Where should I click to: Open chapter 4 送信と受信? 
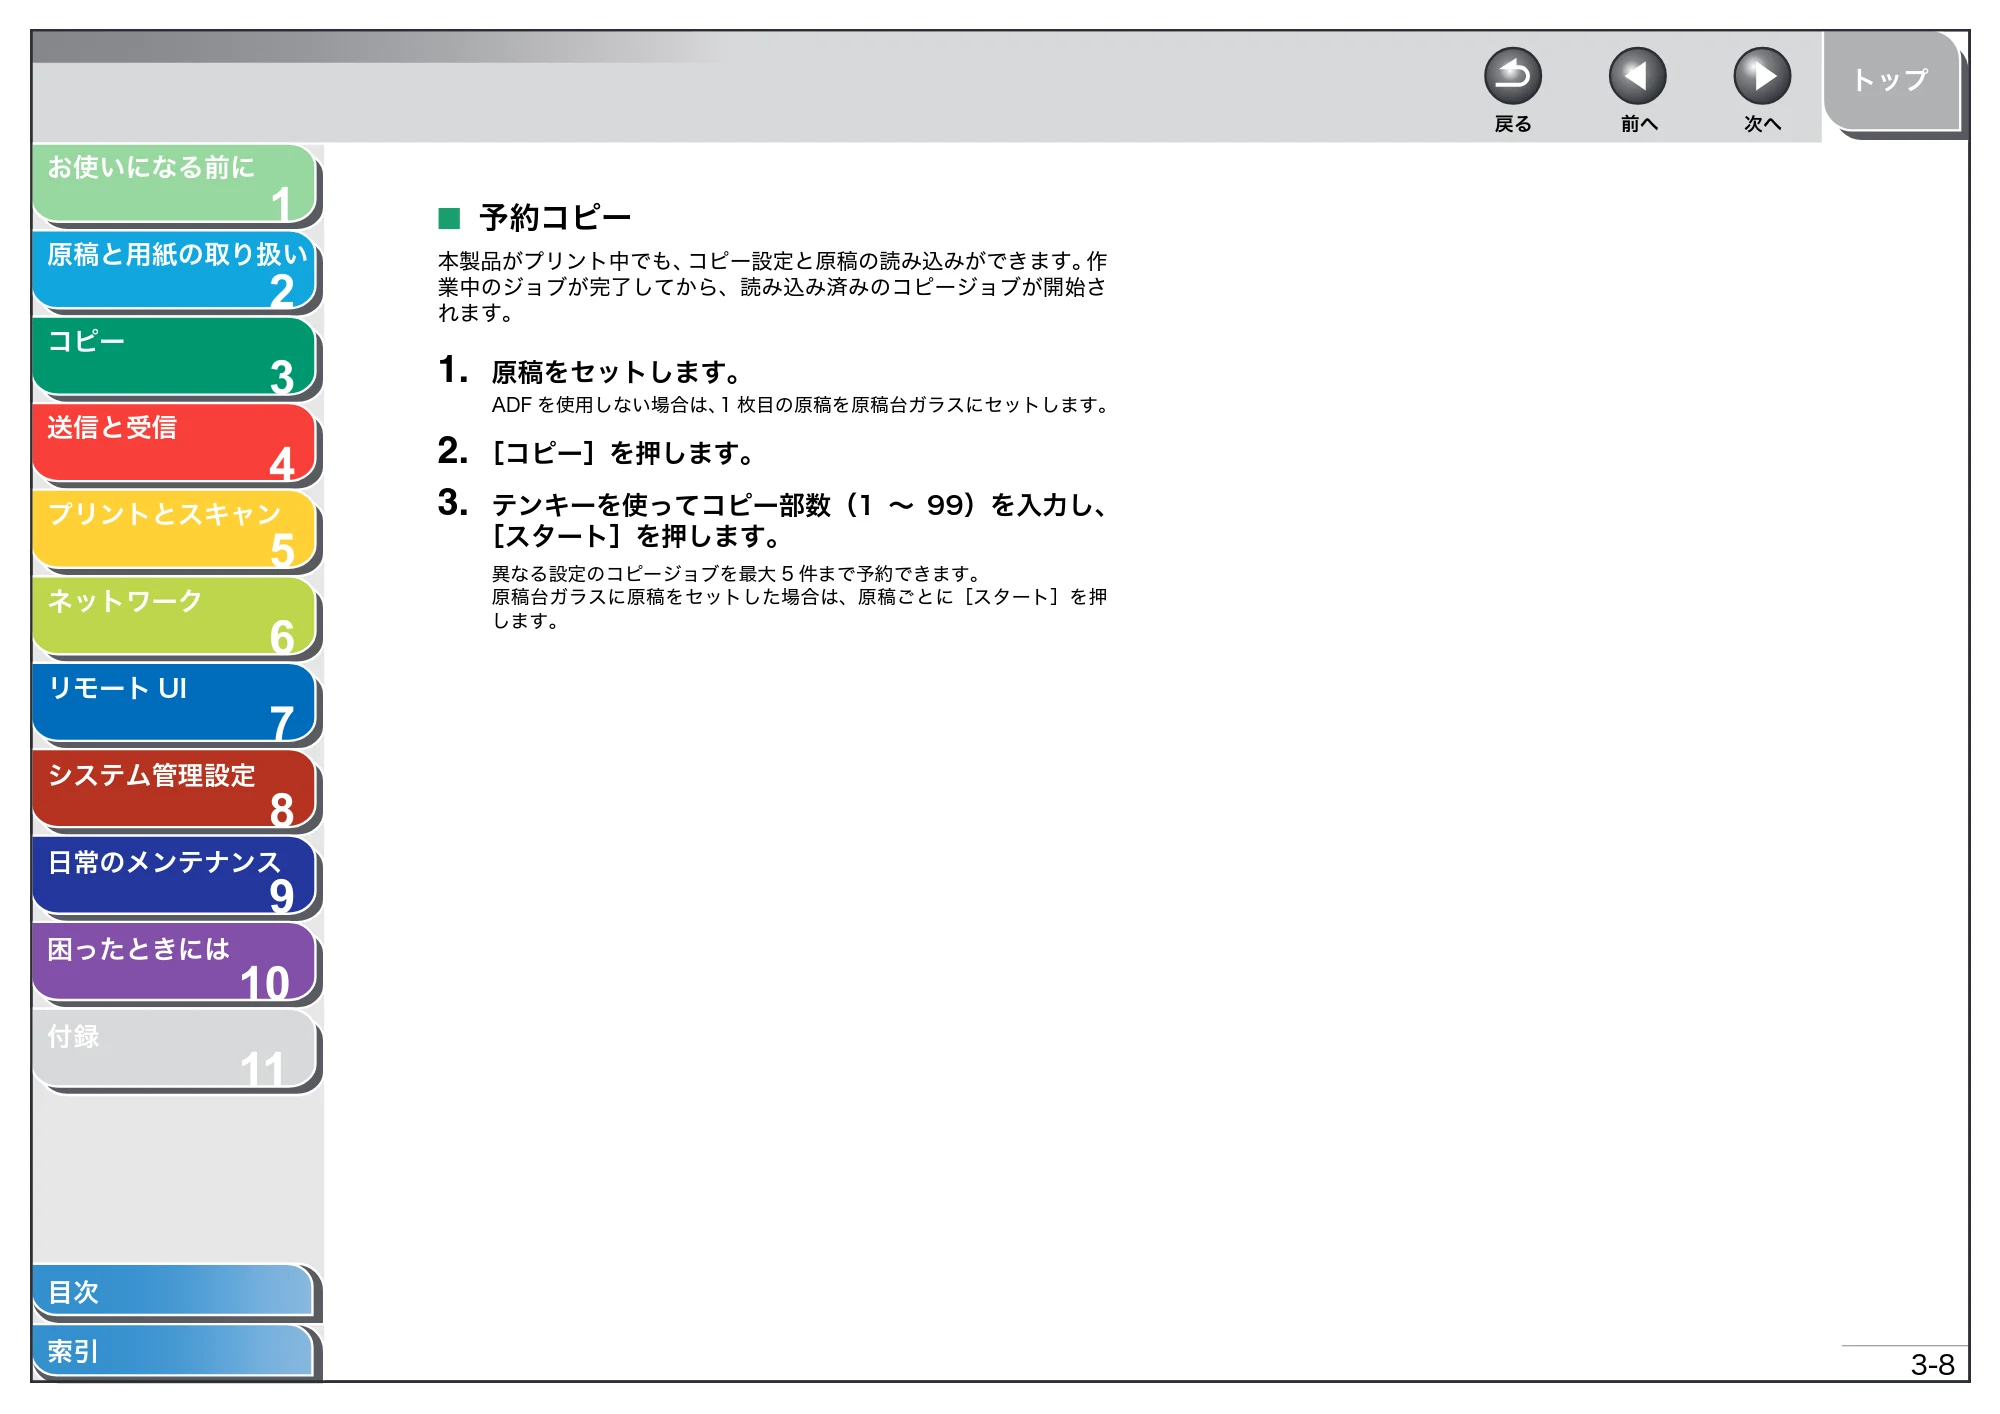tap(175, 443)
